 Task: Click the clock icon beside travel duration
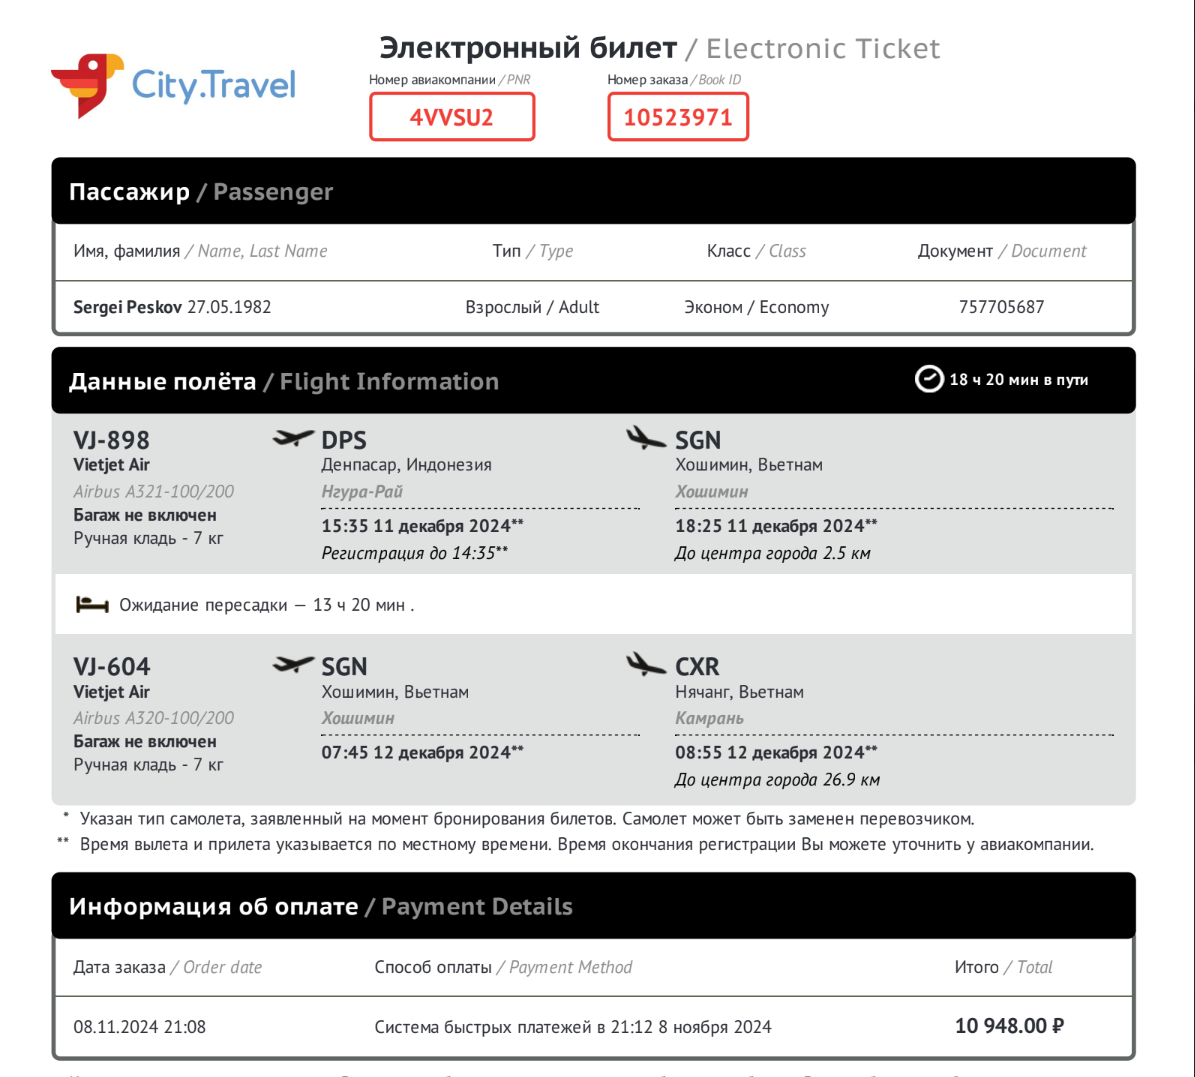pos(929,379)
